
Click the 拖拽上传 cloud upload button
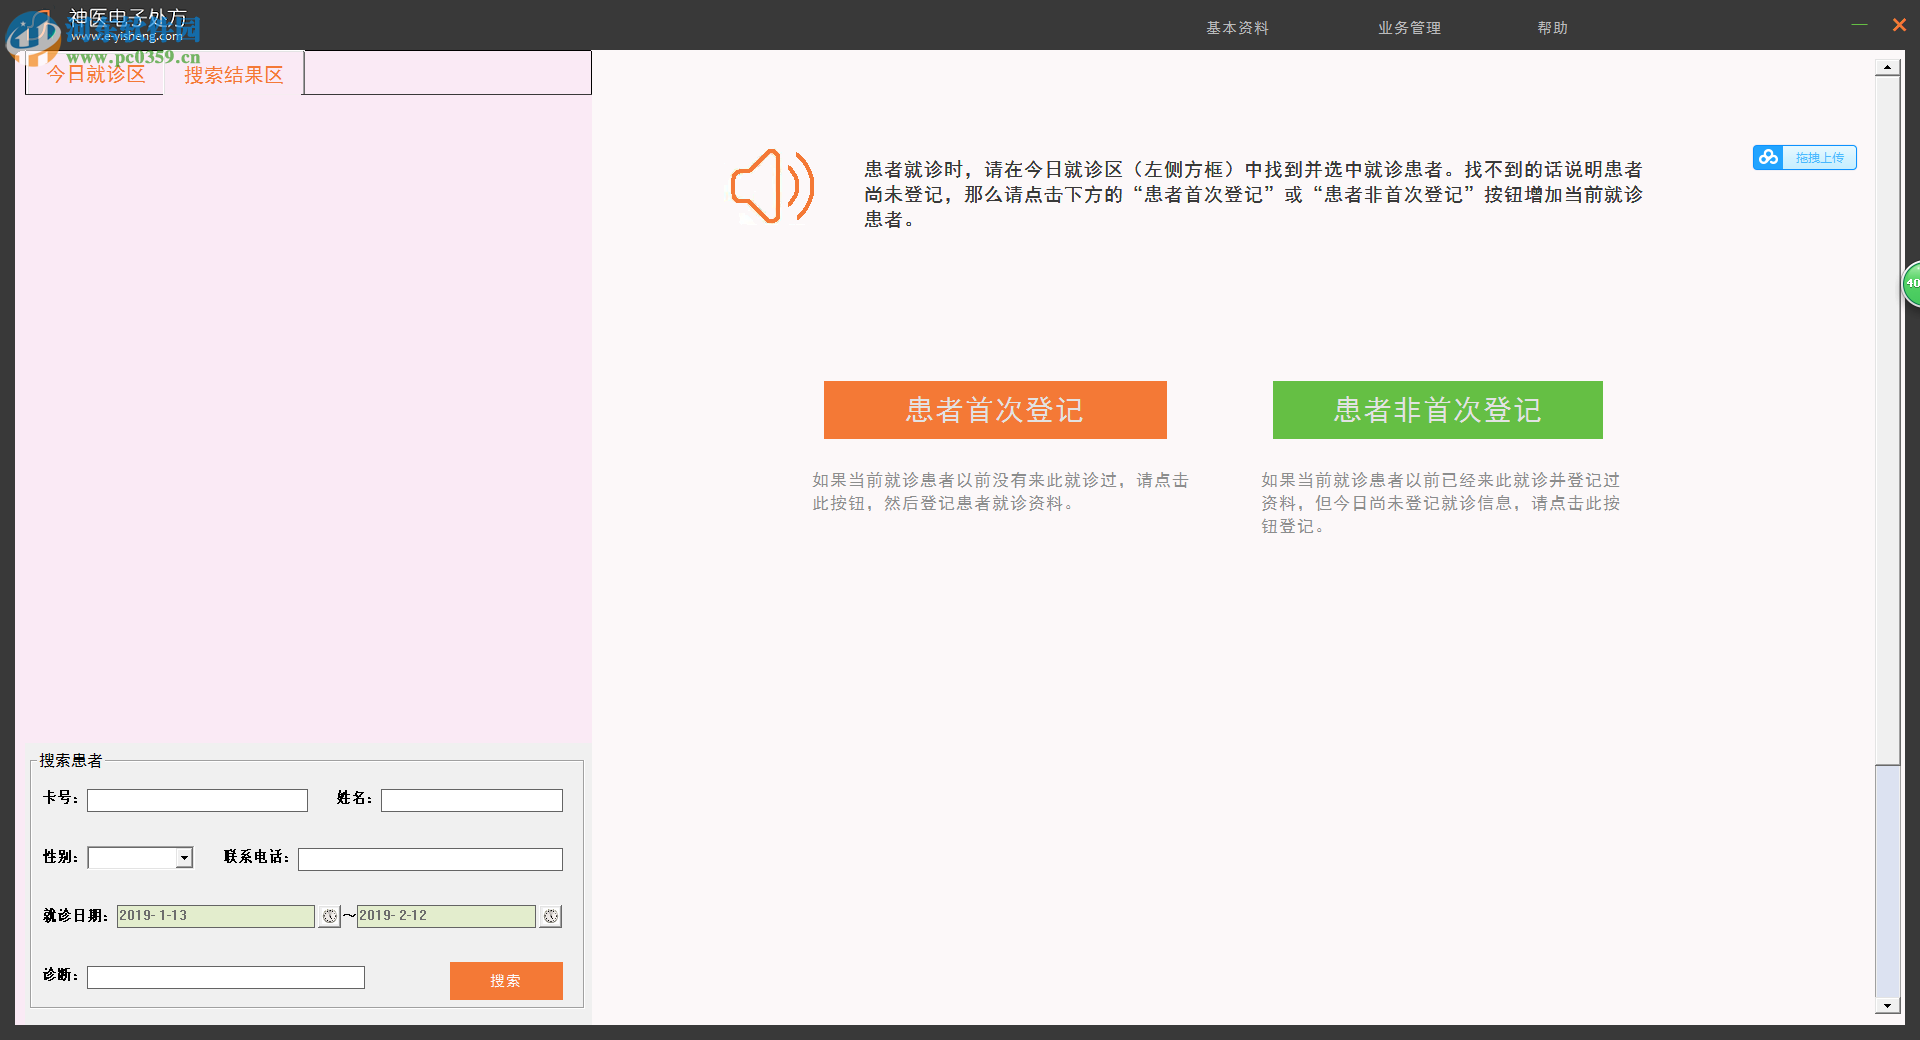(x=1805, y=158)
